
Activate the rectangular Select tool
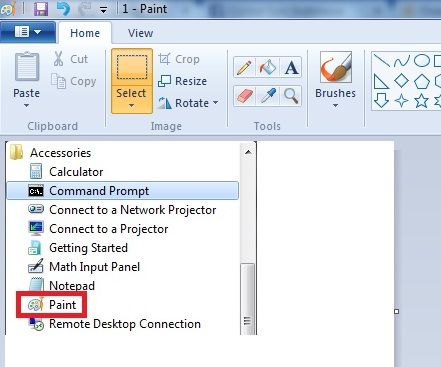pos(132,67)
